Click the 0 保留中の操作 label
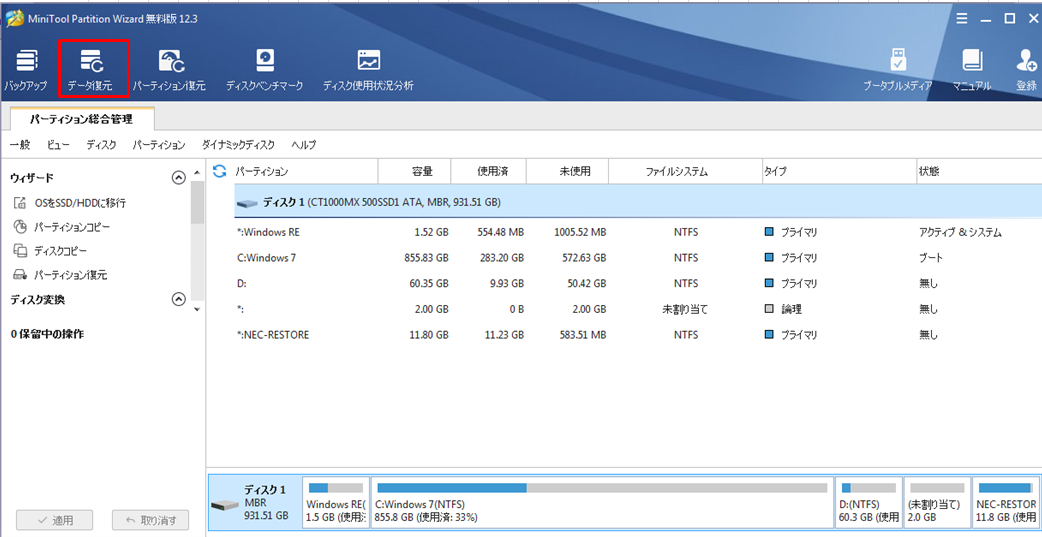1042x537 pixels. click(47, 334)
